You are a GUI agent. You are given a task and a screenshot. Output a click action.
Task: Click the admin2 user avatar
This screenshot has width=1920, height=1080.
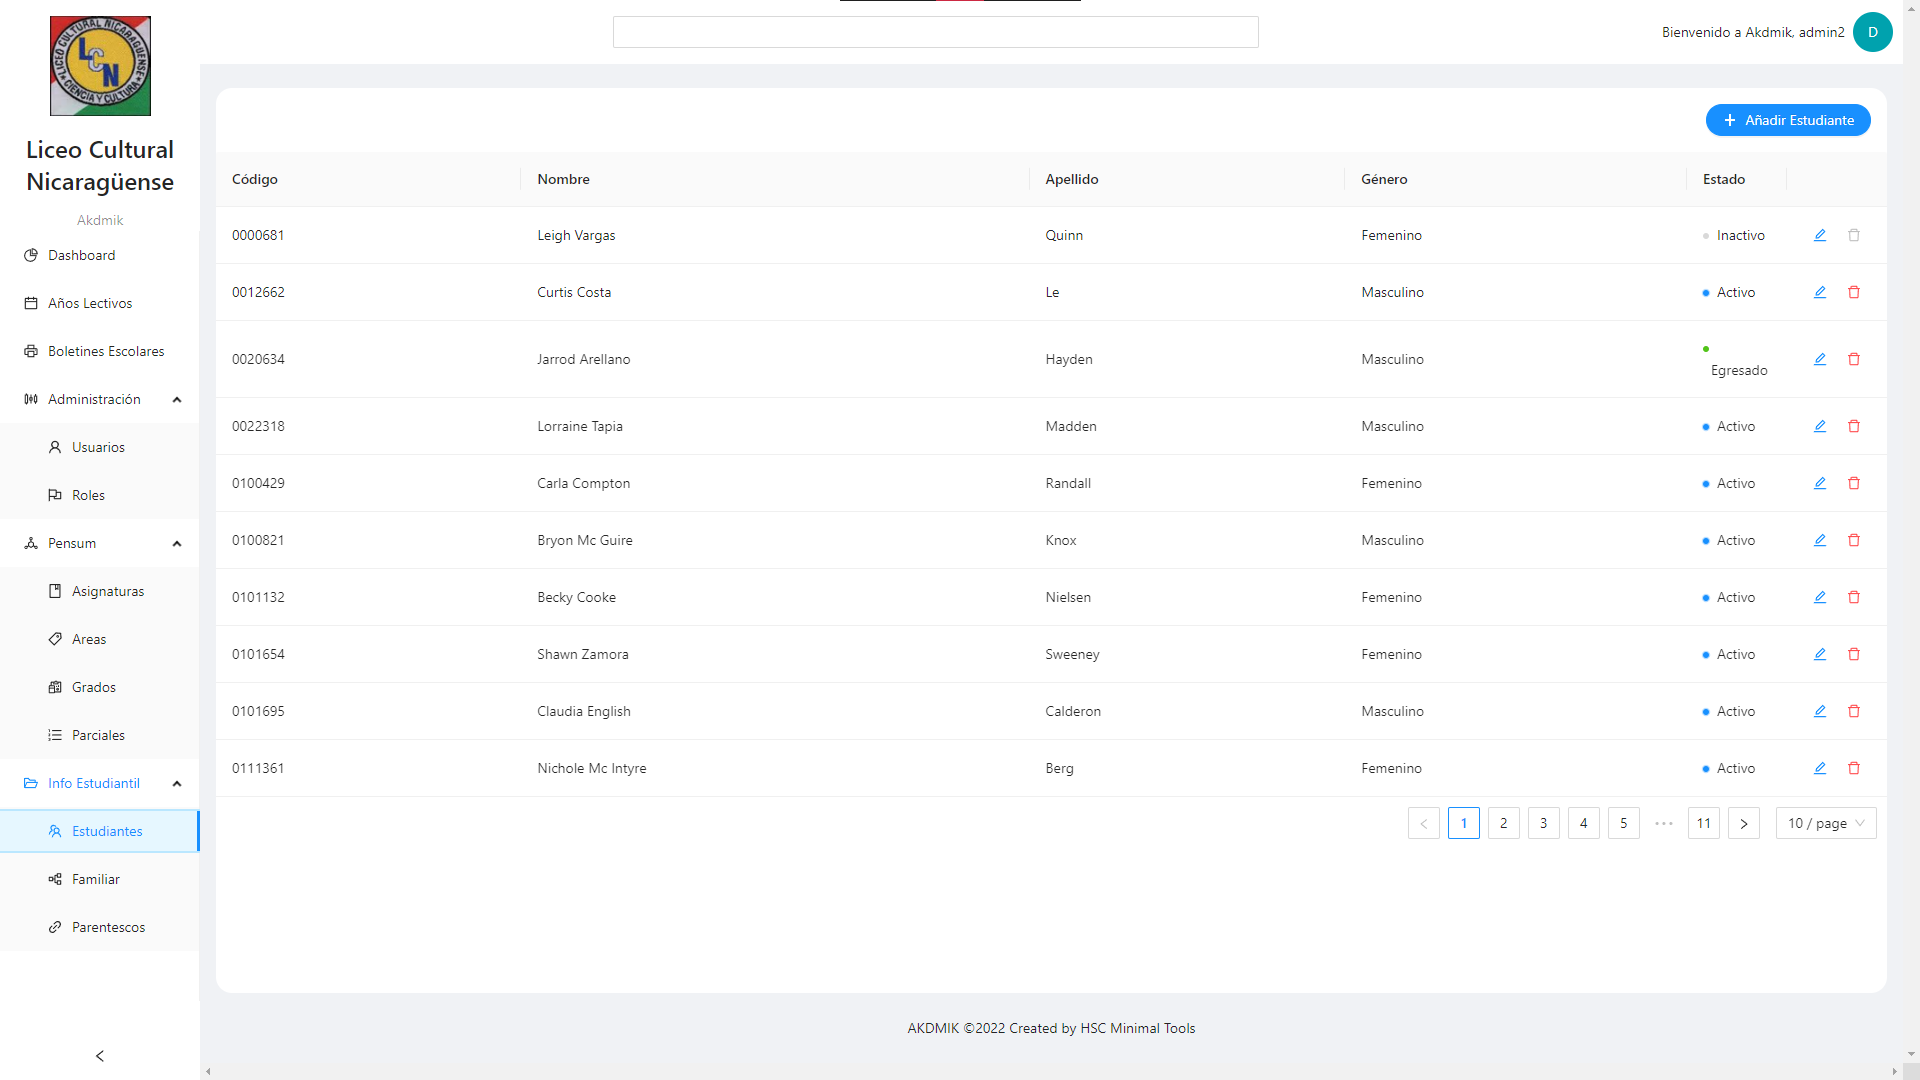click(1872, 32)
